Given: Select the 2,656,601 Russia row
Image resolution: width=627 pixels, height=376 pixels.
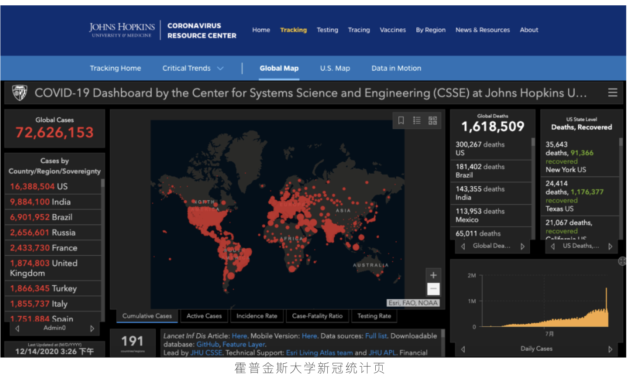Looking at the screenshot, I should tap(53, 232).
